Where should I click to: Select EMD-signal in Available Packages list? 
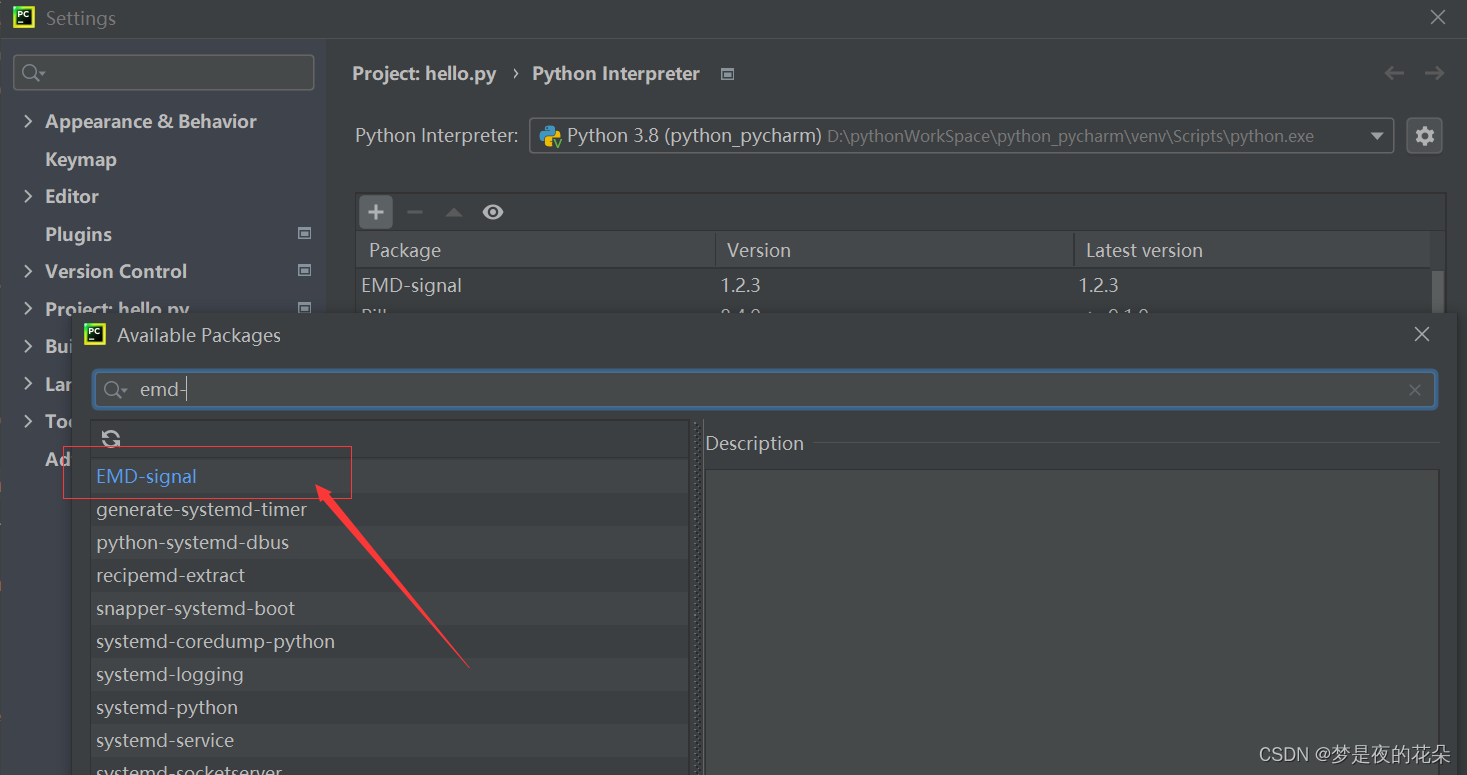click(x=390, y=476)
